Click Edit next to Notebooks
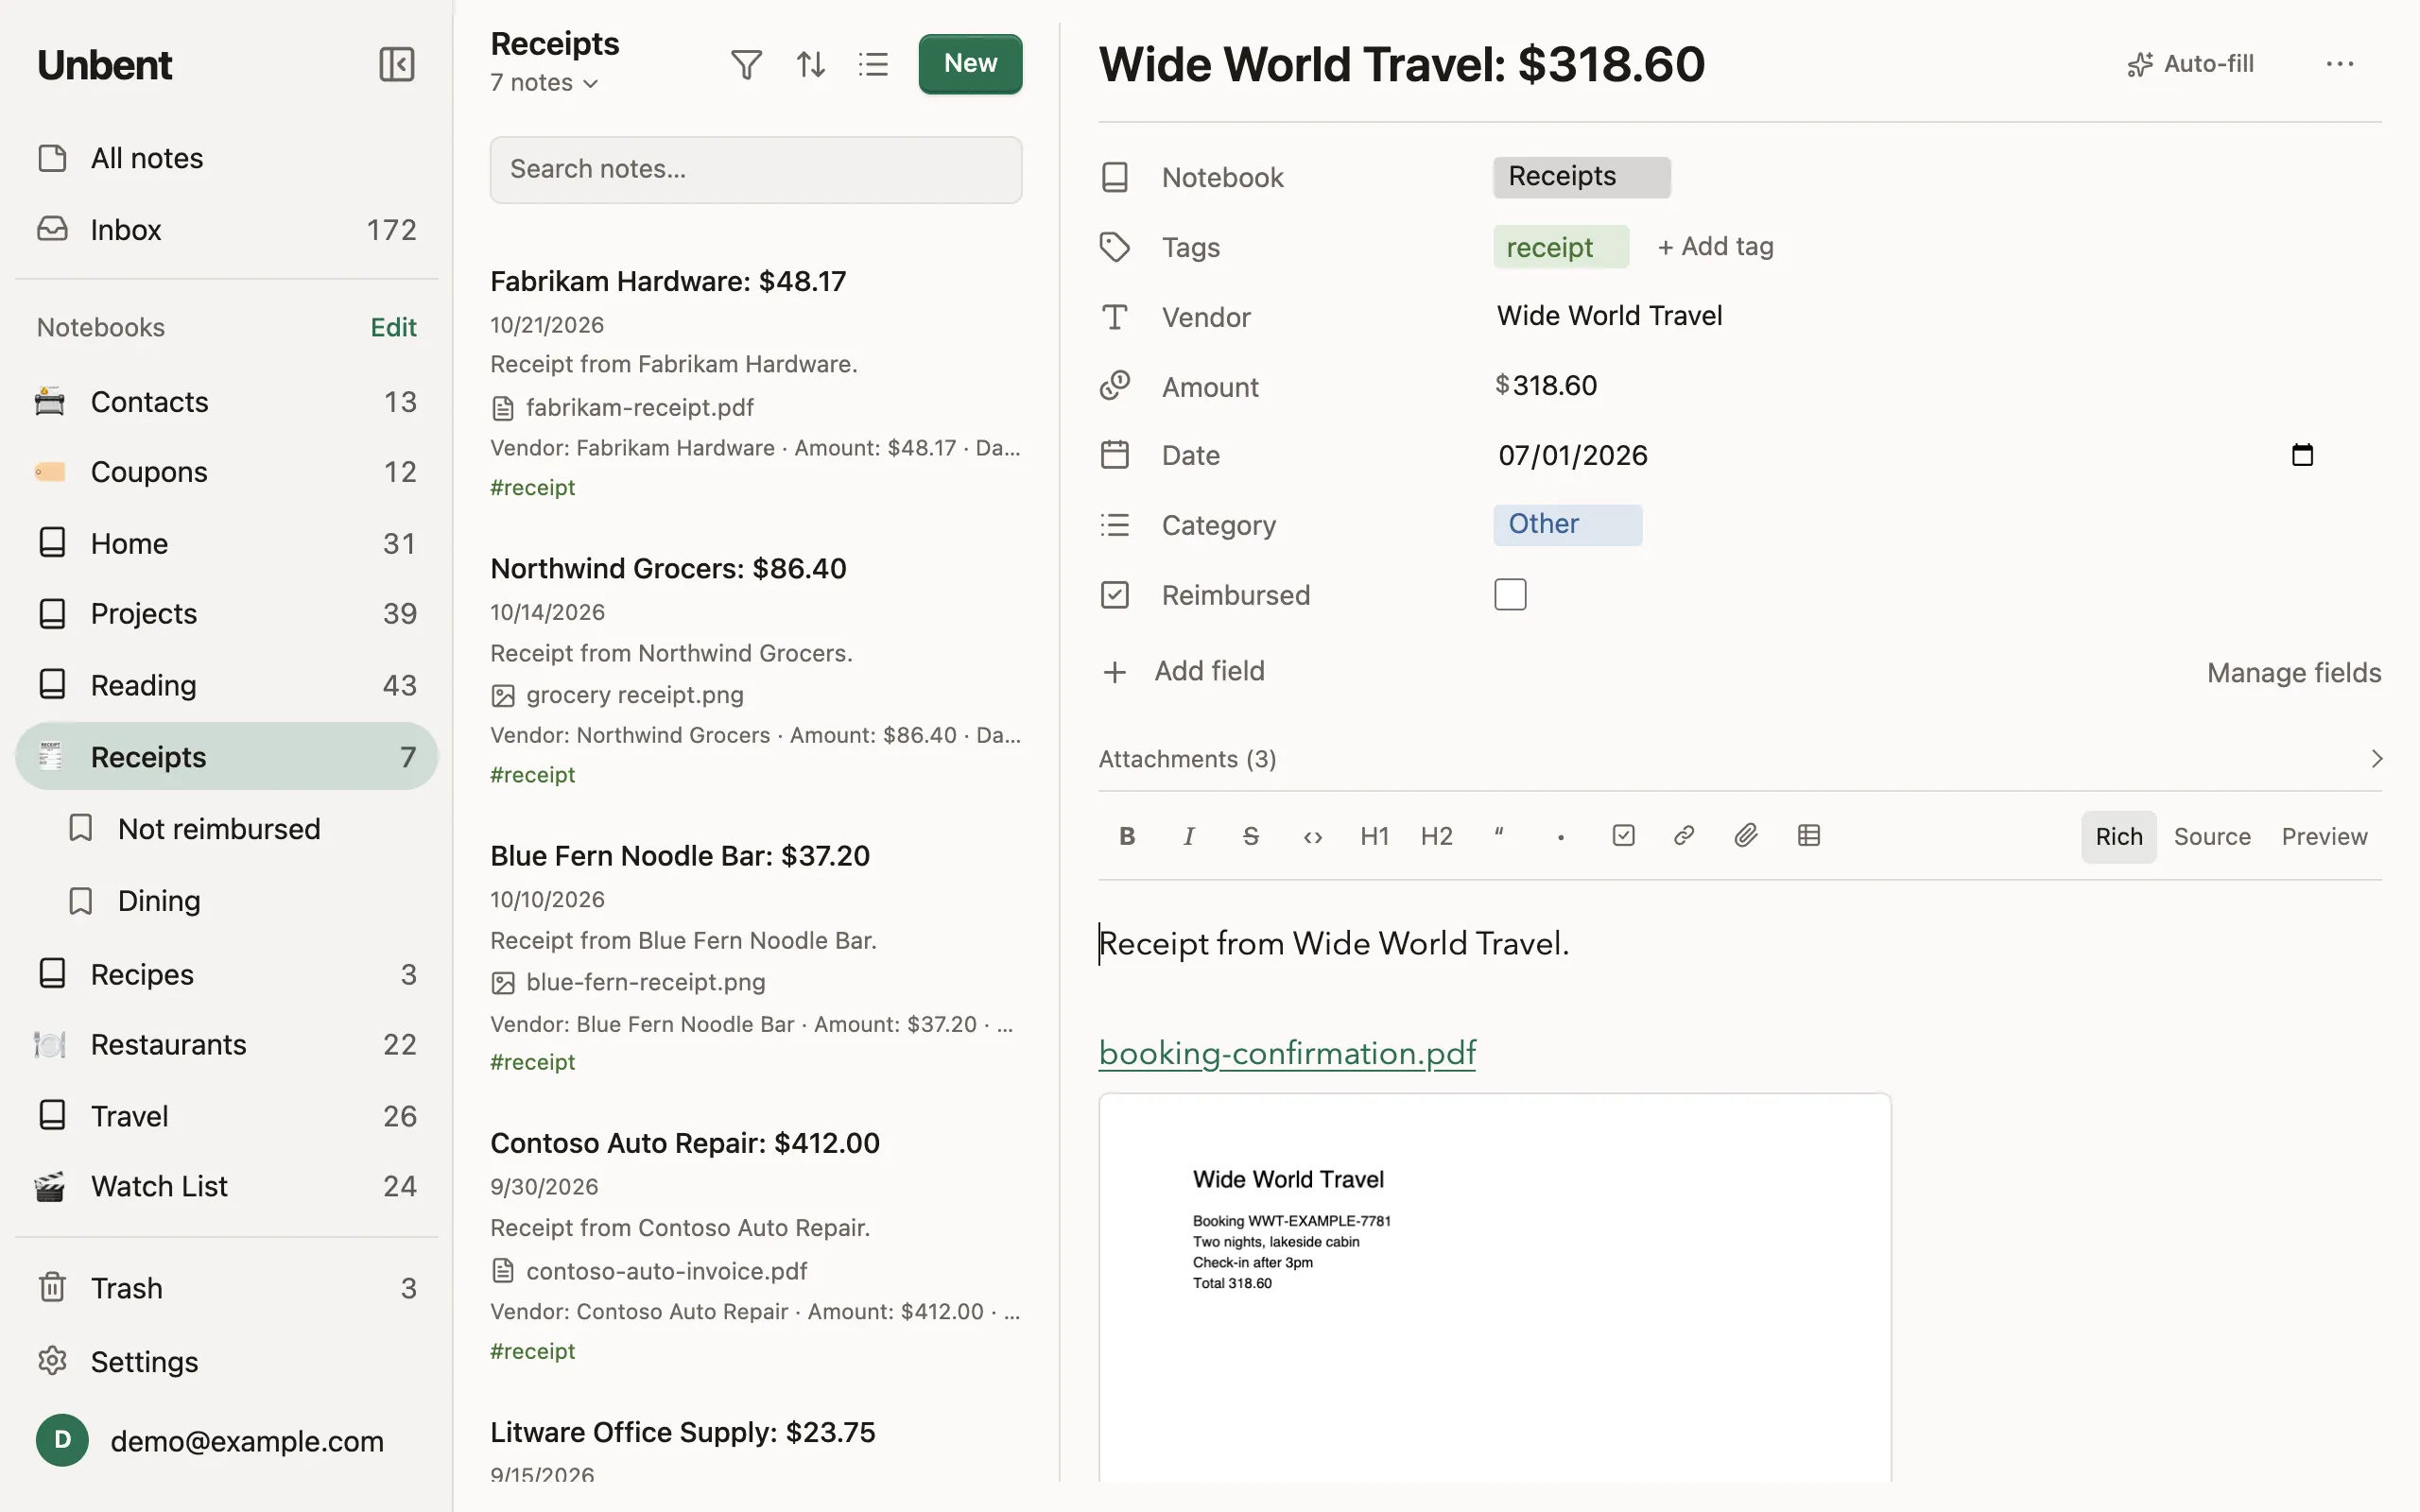 pos(393,328)
